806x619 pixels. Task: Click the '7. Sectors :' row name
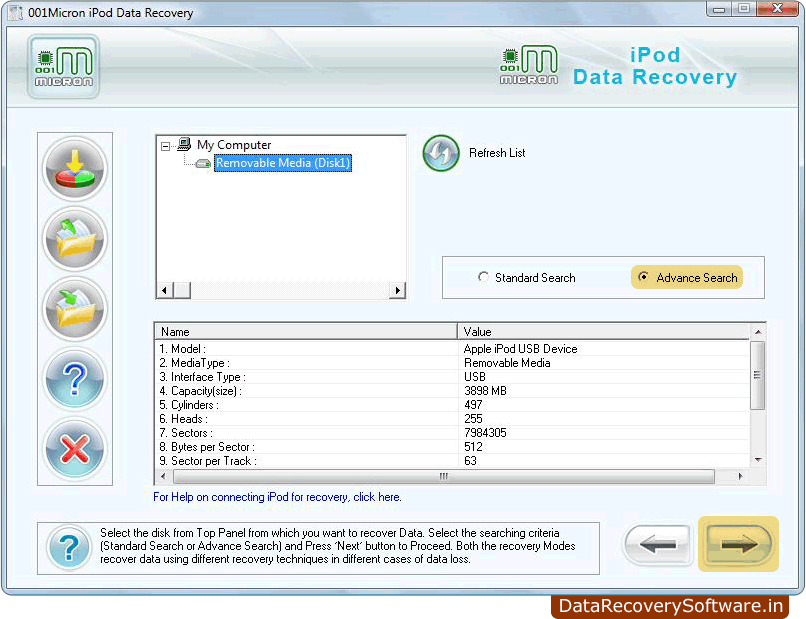pyautogui.click(x=186, y=433)
